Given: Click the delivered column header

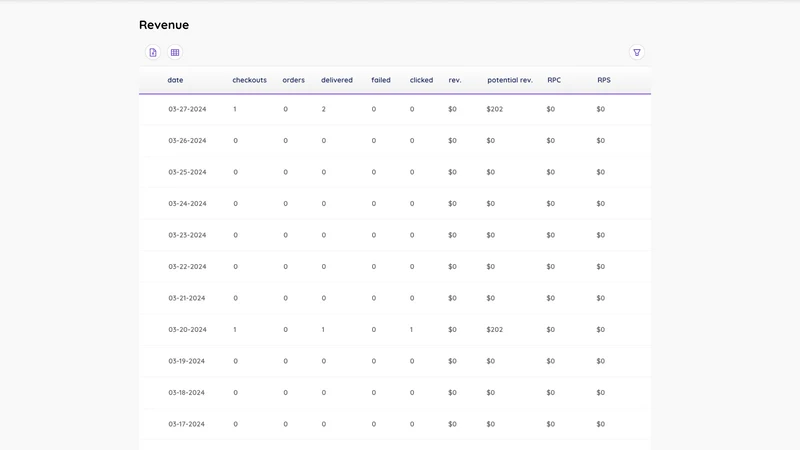Looking at the screenshot, I should [337, 80].
